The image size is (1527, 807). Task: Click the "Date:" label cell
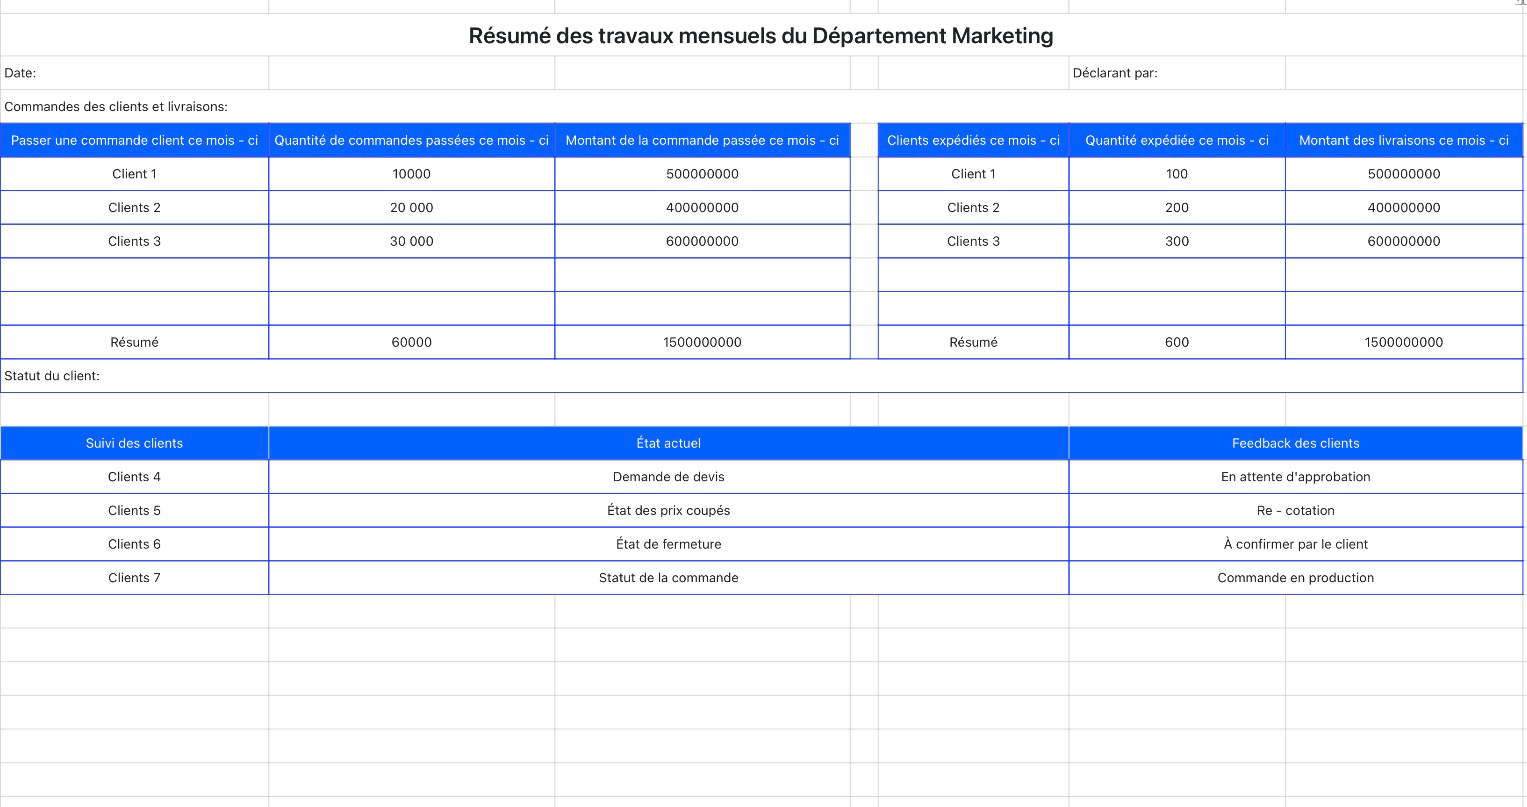tap(134, 73)
